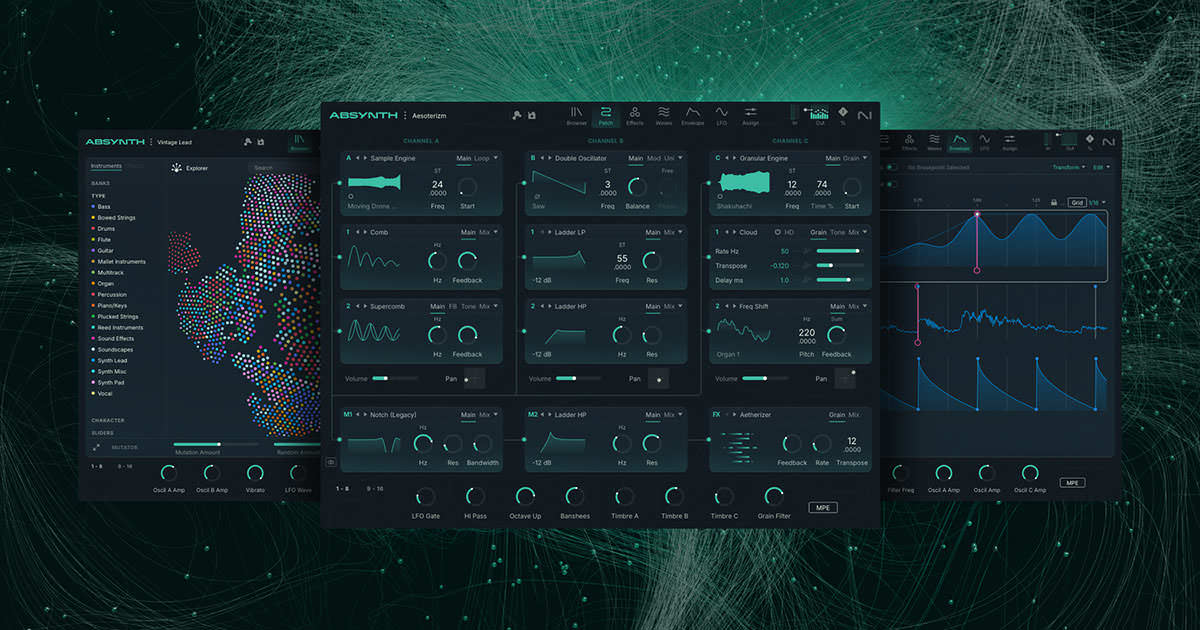Viewport: 1200px width, 630px height.
Task: Click the Native Instruments logo
Action: [862, 113]
